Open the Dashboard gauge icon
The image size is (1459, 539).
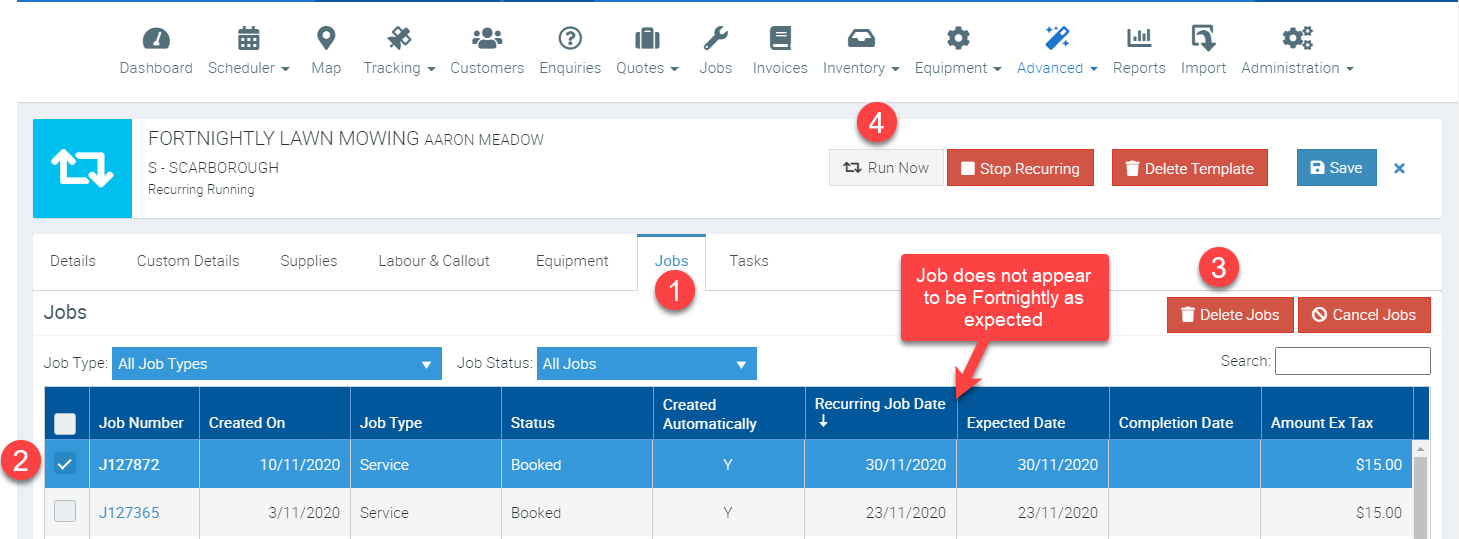coord(156,39)
